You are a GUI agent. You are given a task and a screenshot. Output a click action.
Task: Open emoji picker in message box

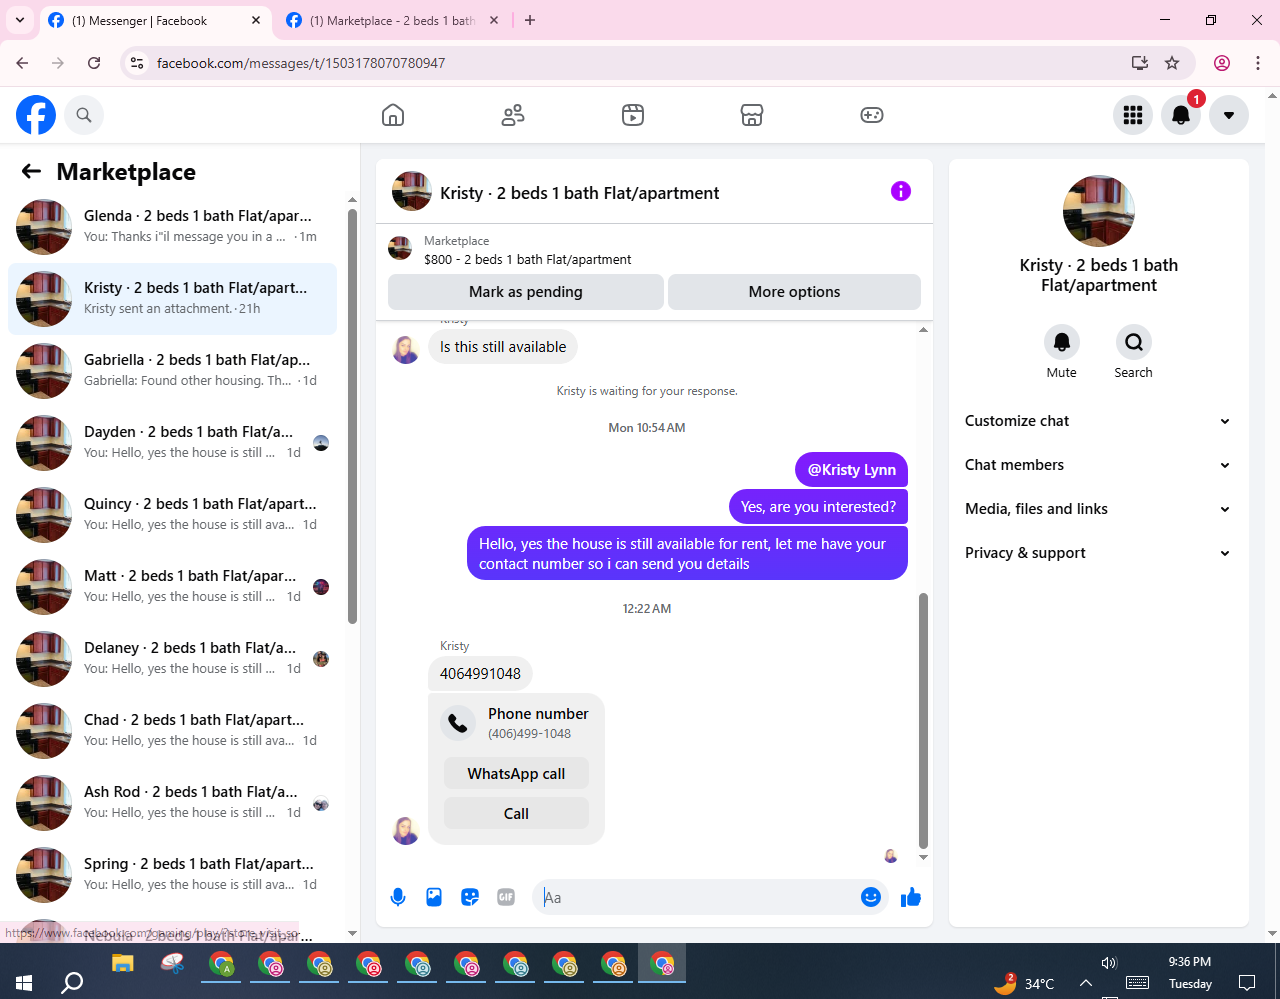[x=871, y=897]
